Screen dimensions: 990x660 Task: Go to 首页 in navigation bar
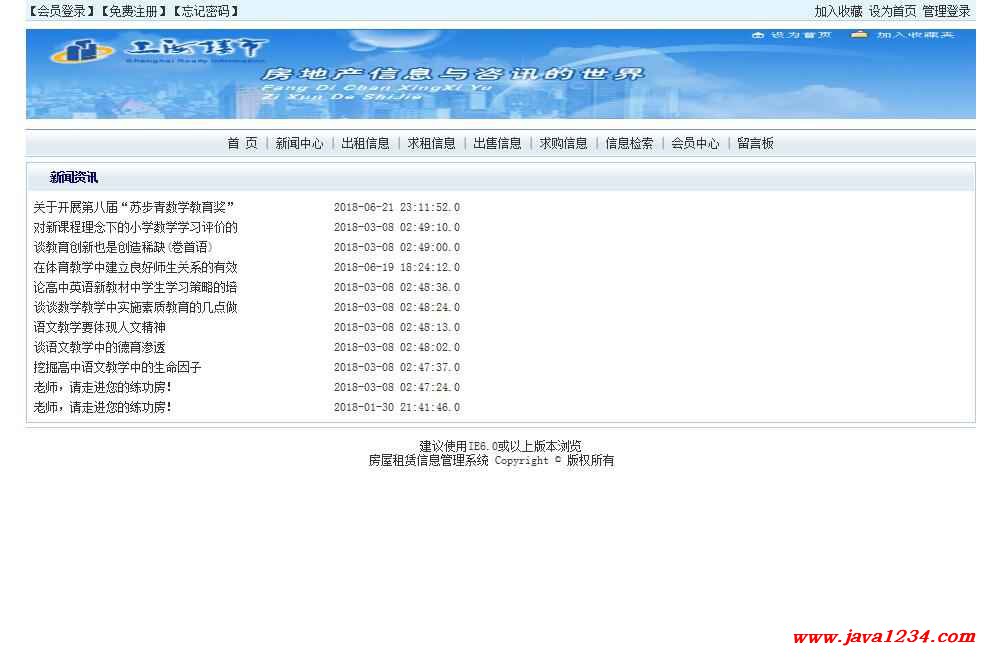(242, 143)
